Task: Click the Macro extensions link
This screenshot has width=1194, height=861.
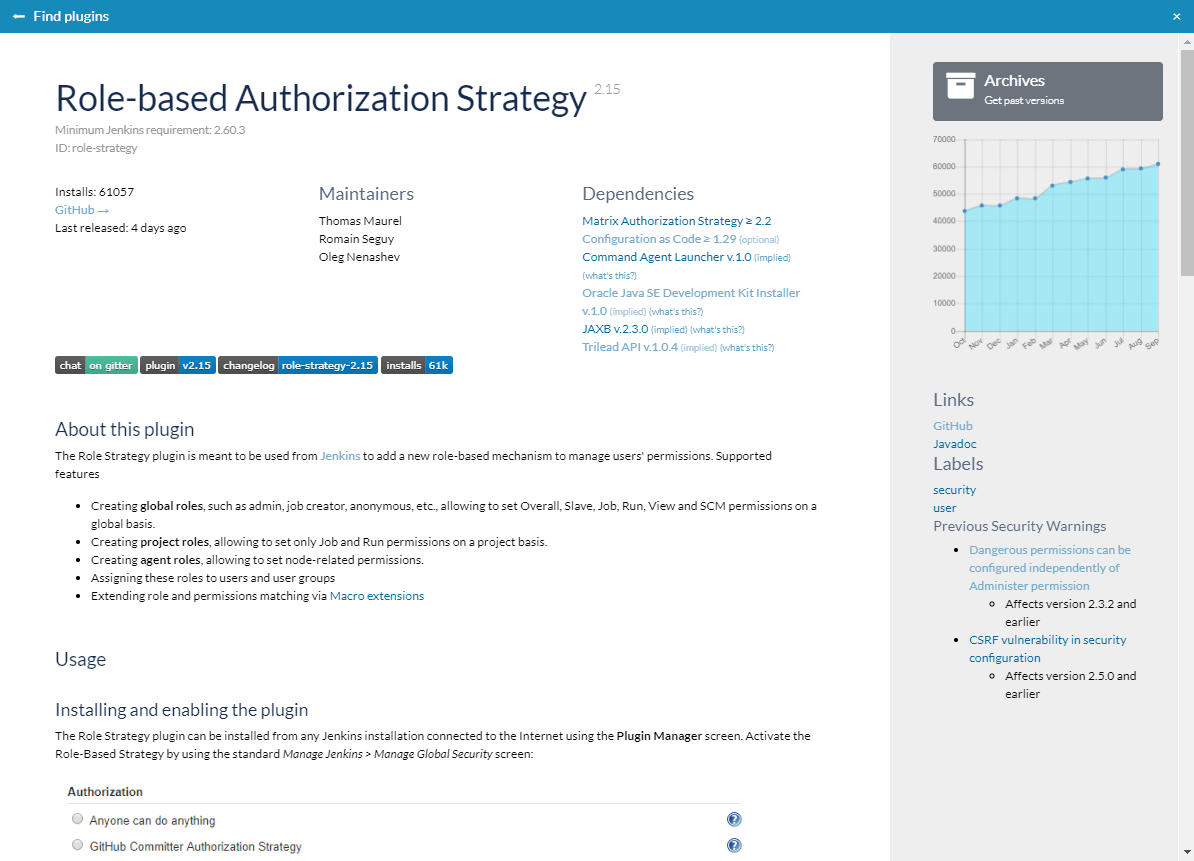Action: 377,593
